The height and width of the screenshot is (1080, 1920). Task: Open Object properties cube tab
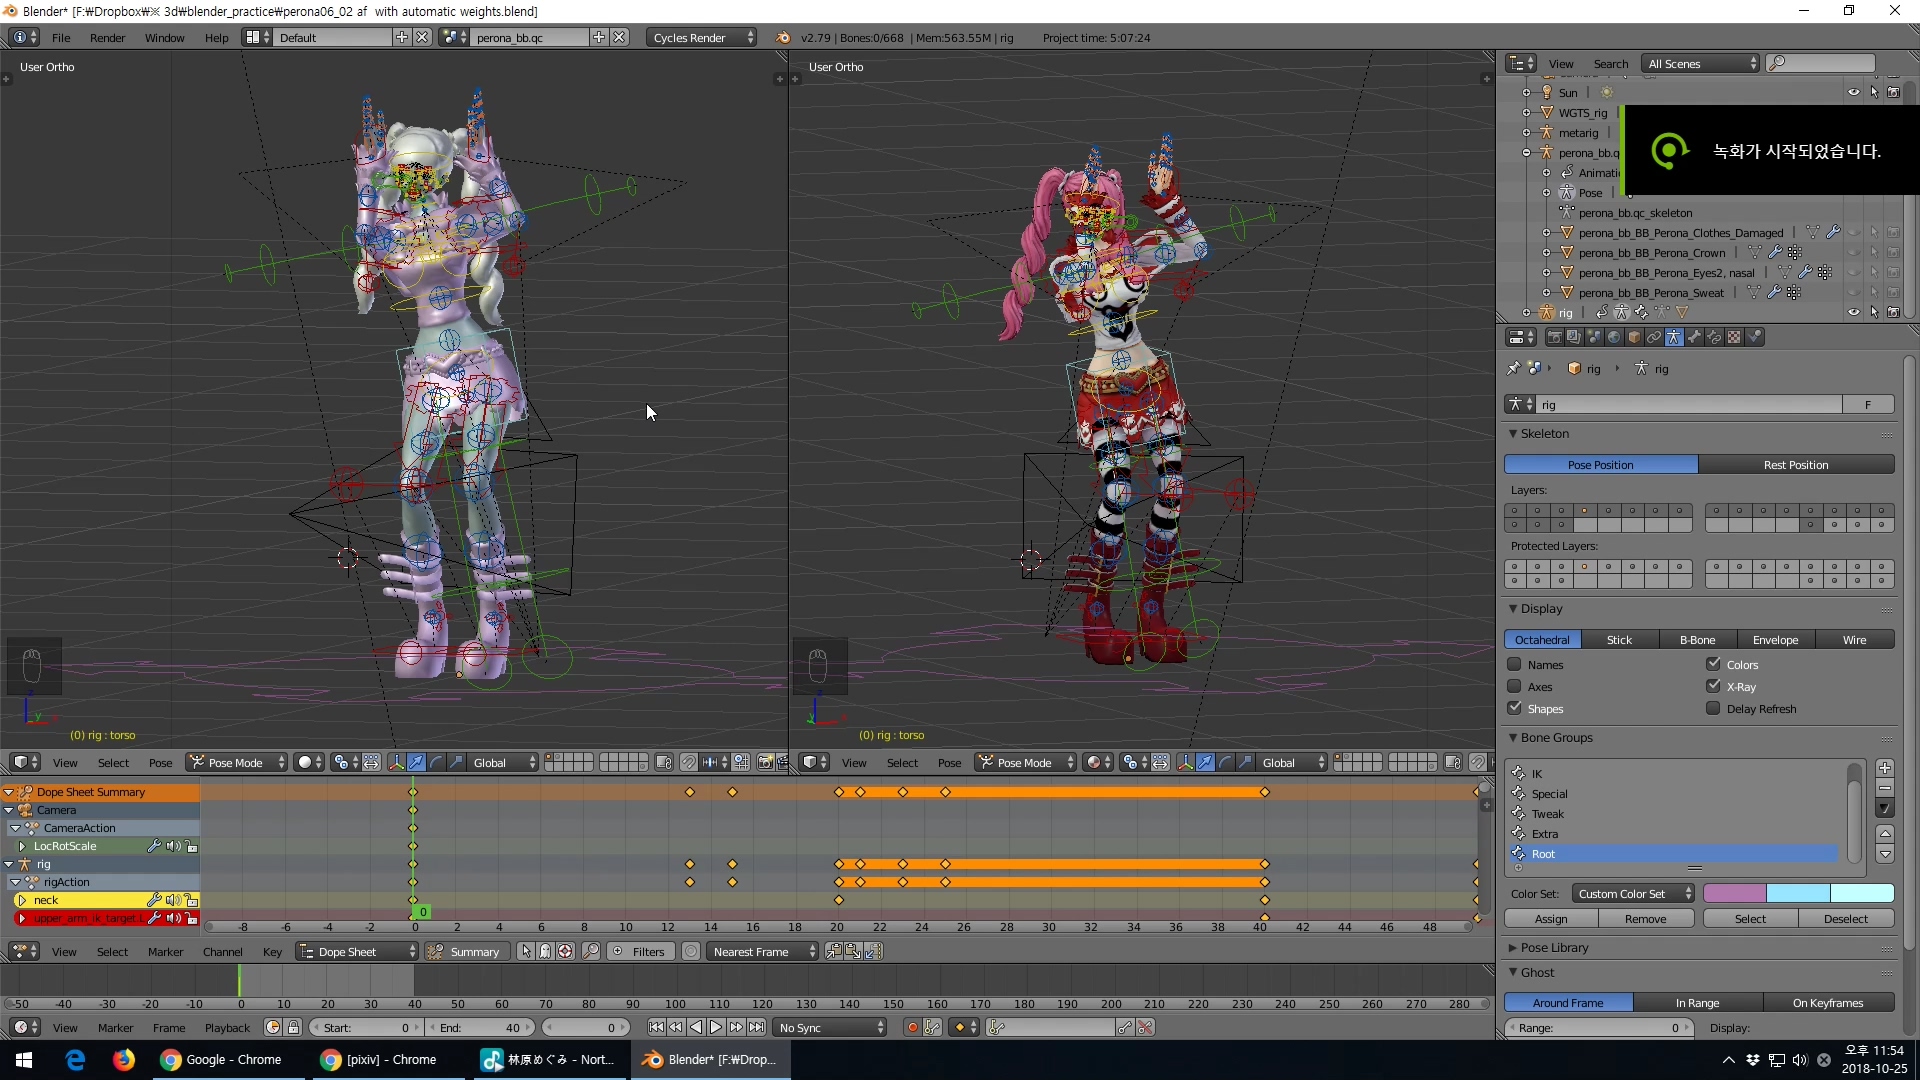pyautogui.click(x=1634, y=337)
